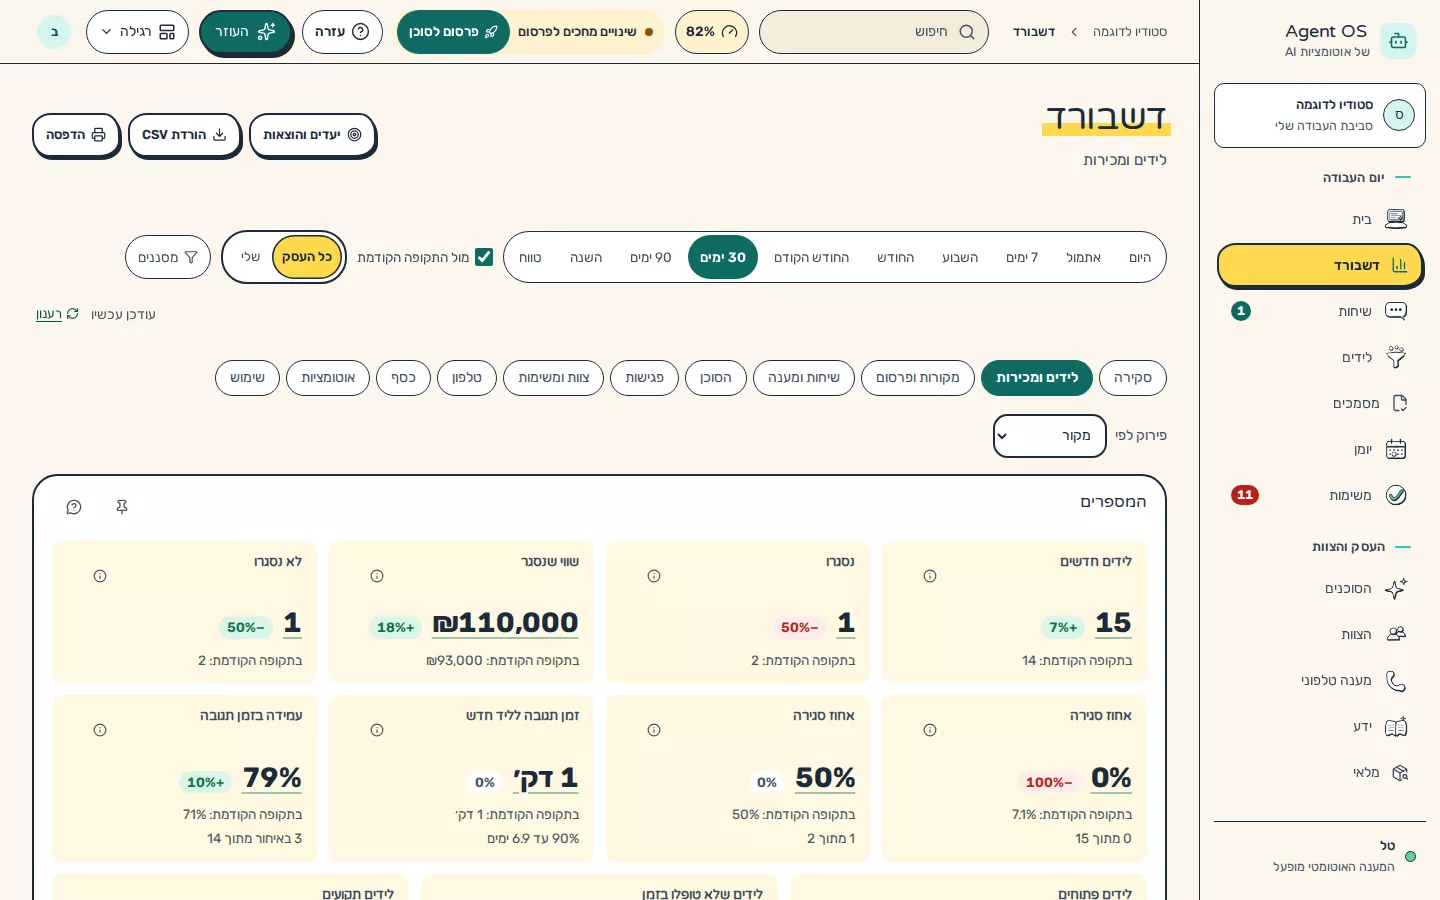
Task: Switch to שיחות ומענה tab
Action: tap(804, 378)
